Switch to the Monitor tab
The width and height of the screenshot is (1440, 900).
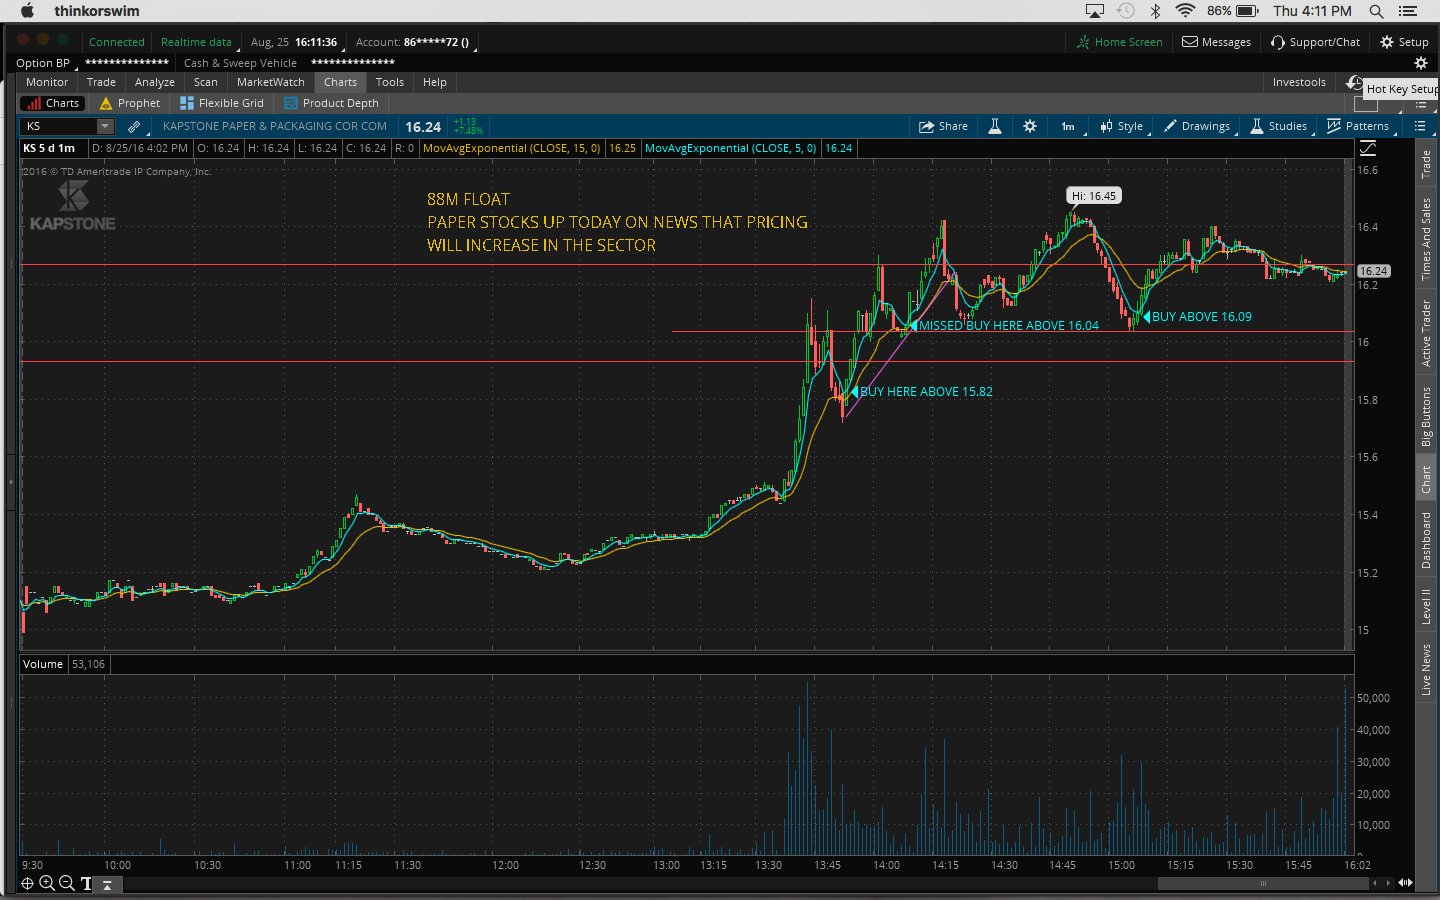[x=47, y=82]
